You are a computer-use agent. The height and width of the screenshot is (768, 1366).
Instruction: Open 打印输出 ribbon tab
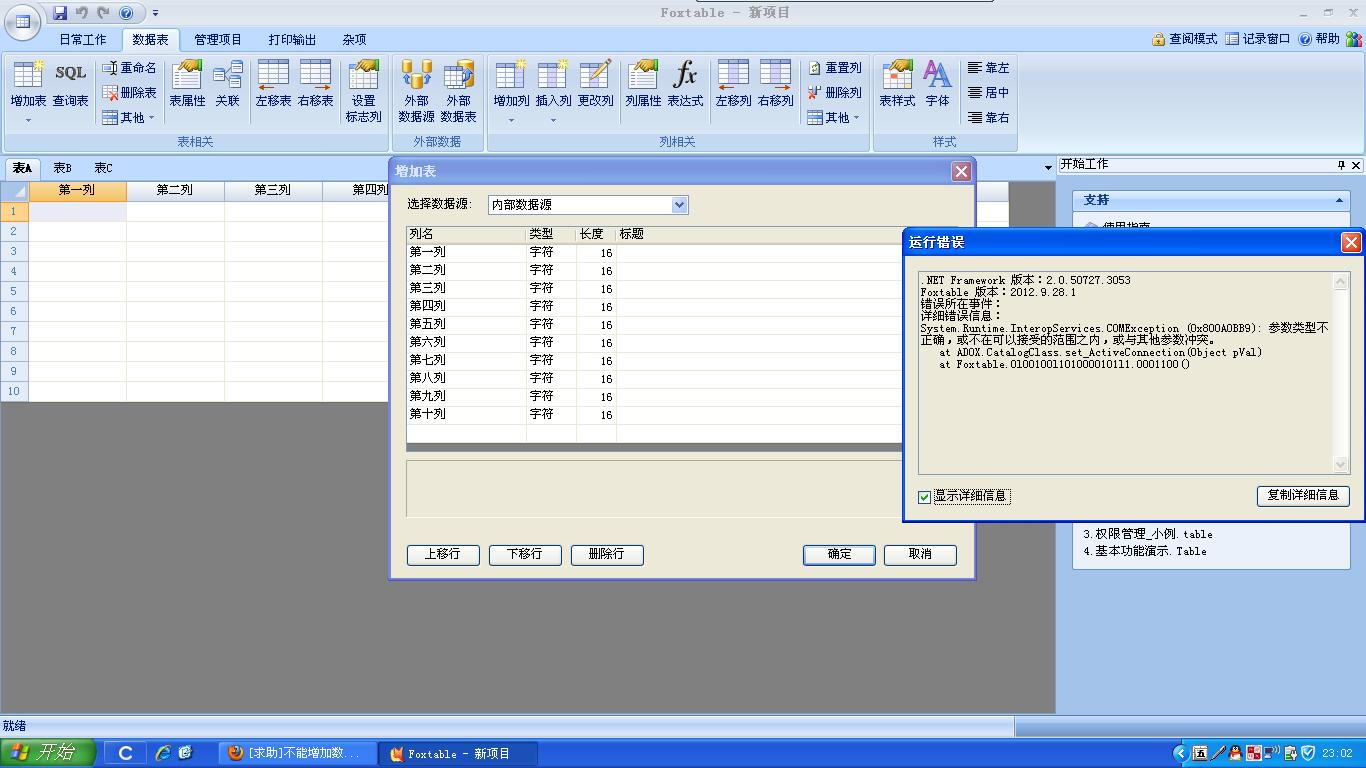click(292, 40)
